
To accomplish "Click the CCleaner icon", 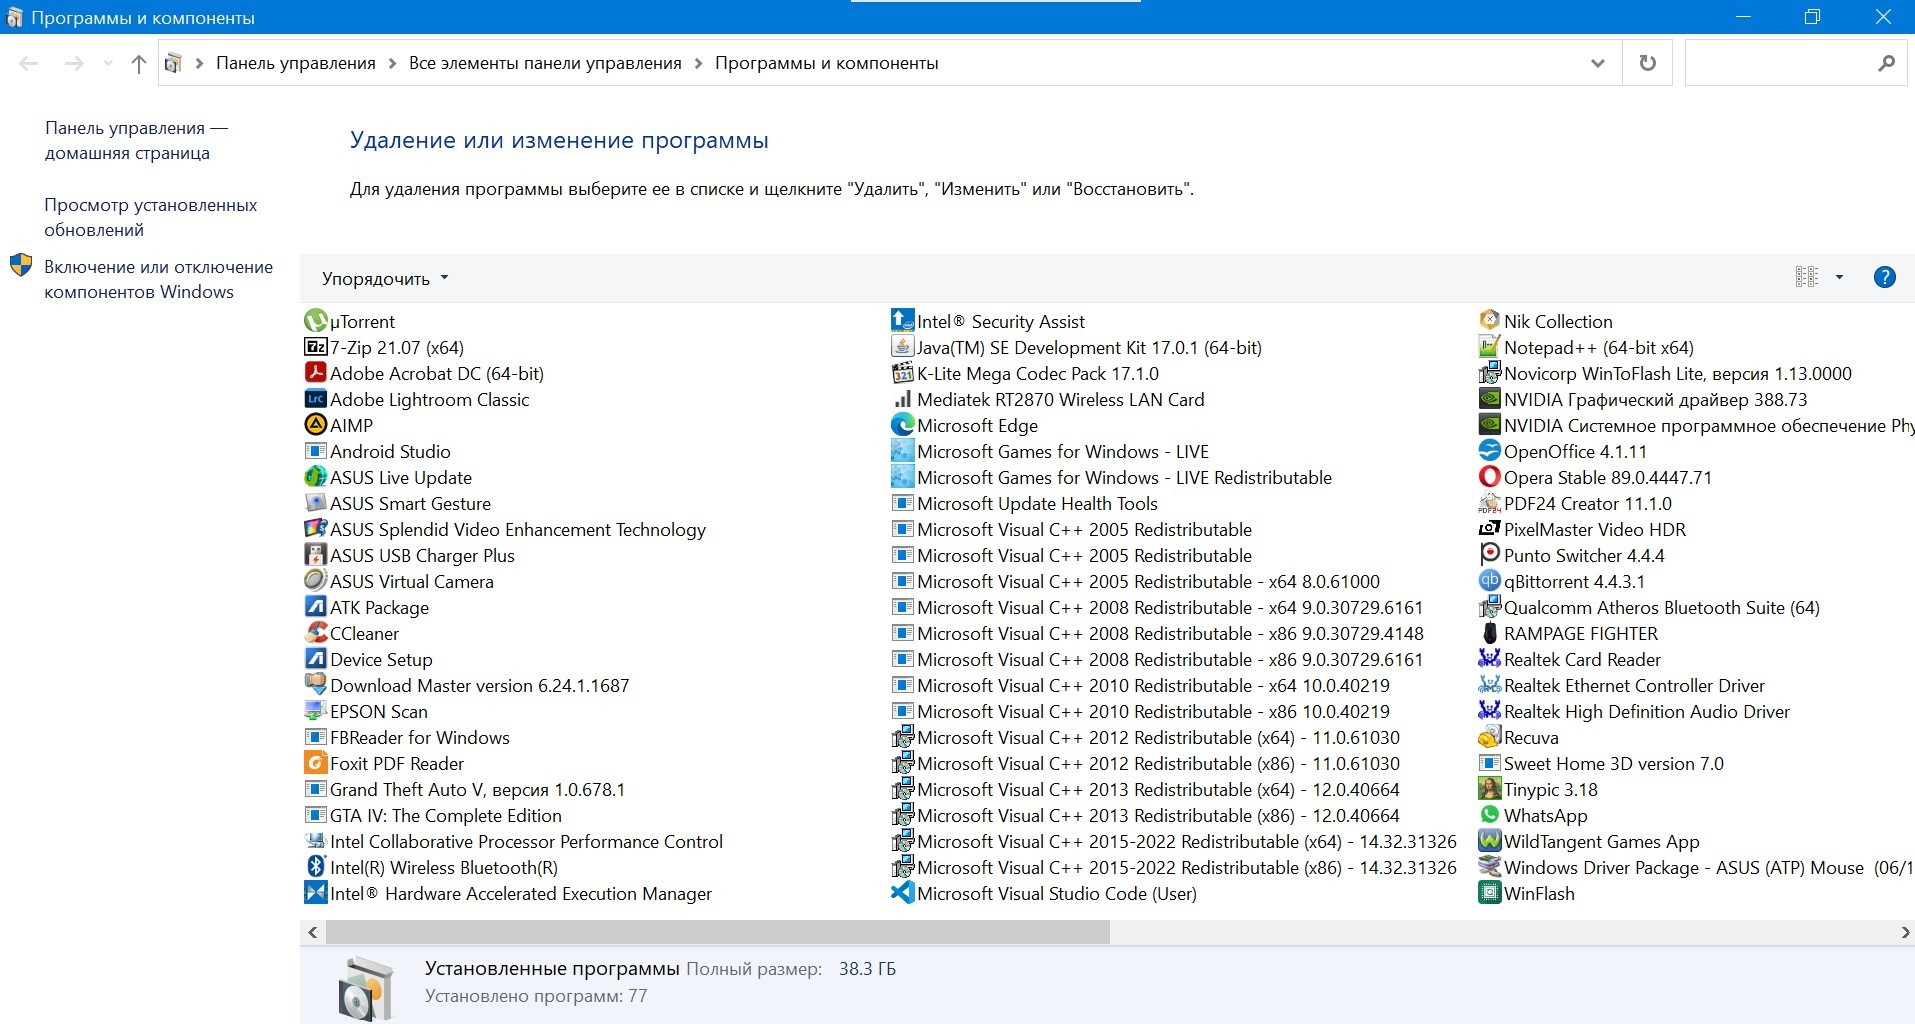I will pyautogui.click(x=315, y=633).
